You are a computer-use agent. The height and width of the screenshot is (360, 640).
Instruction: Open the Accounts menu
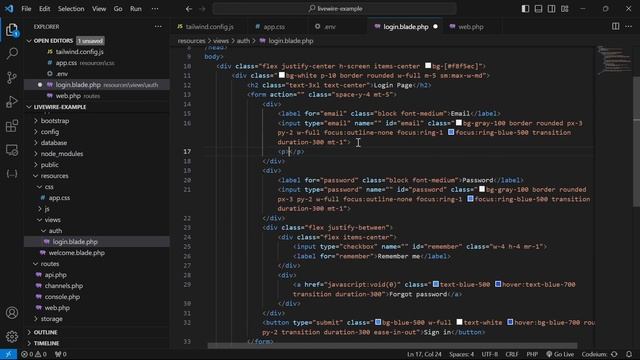(x=12, y=313)
